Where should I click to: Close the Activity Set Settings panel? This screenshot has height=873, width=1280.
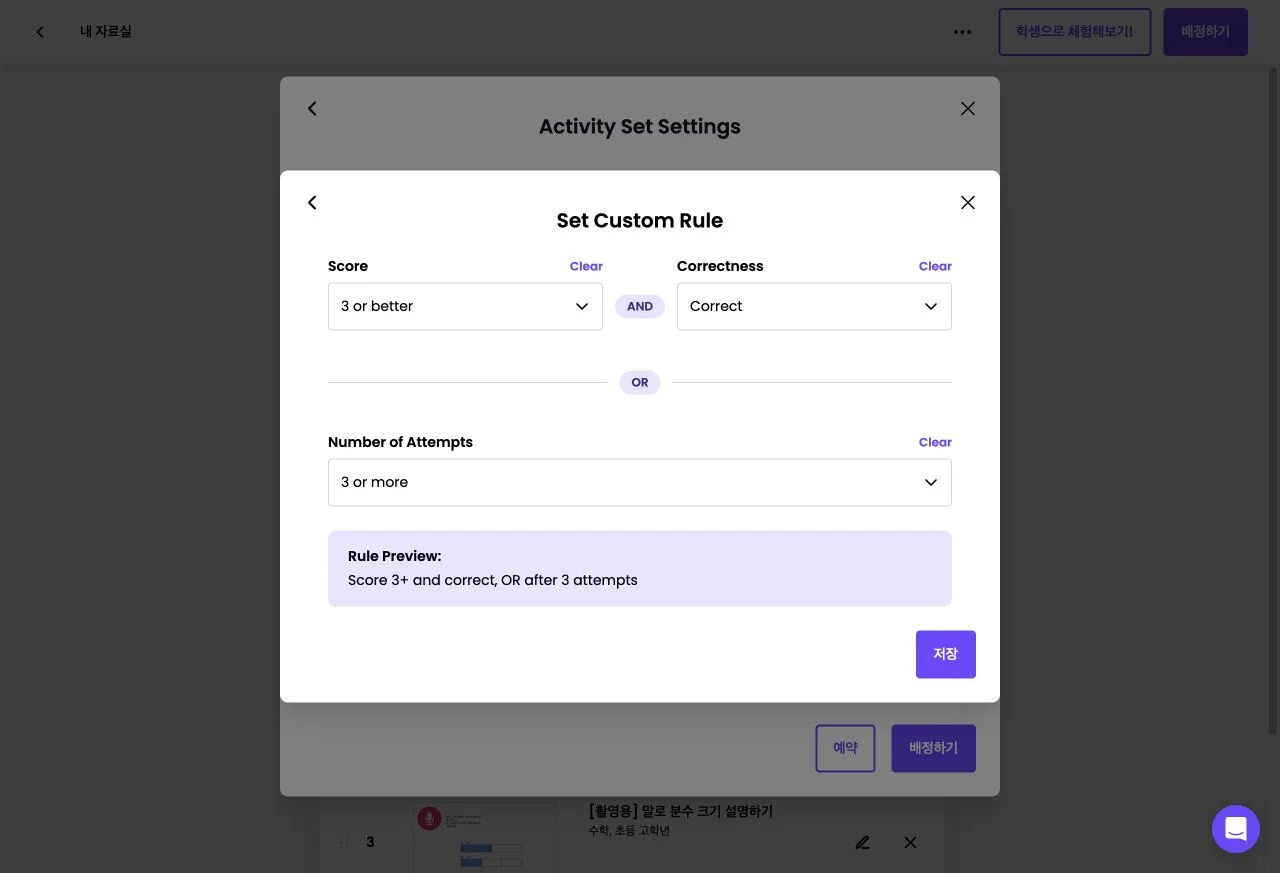click(968, 108)
